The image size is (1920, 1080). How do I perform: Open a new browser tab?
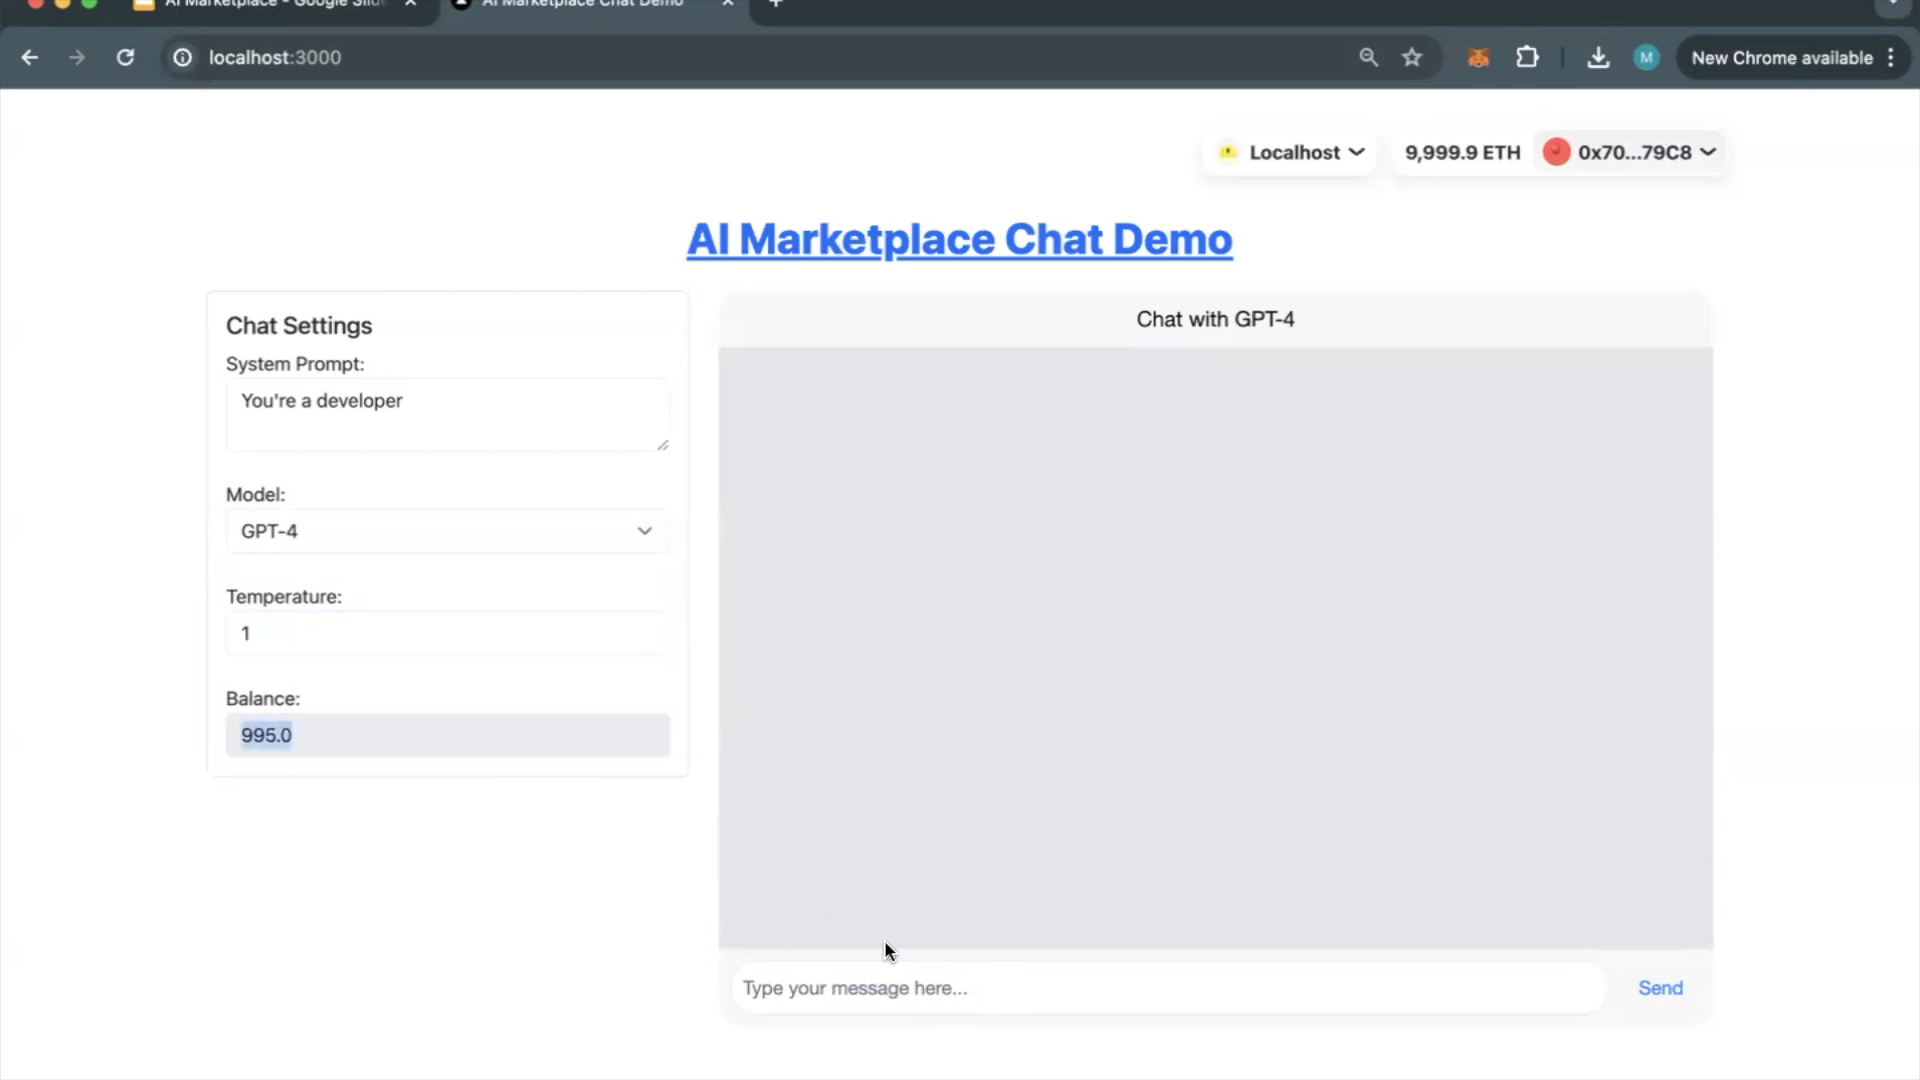click(x=775, y=3)
